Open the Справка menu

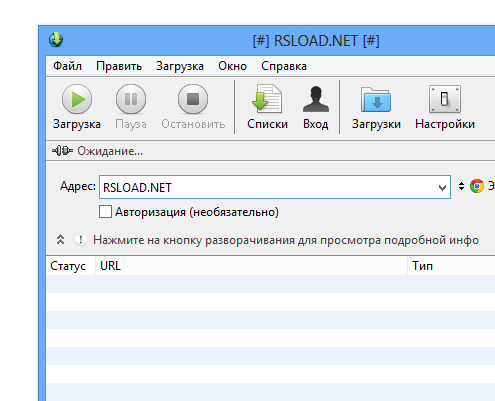click(284, 66)
